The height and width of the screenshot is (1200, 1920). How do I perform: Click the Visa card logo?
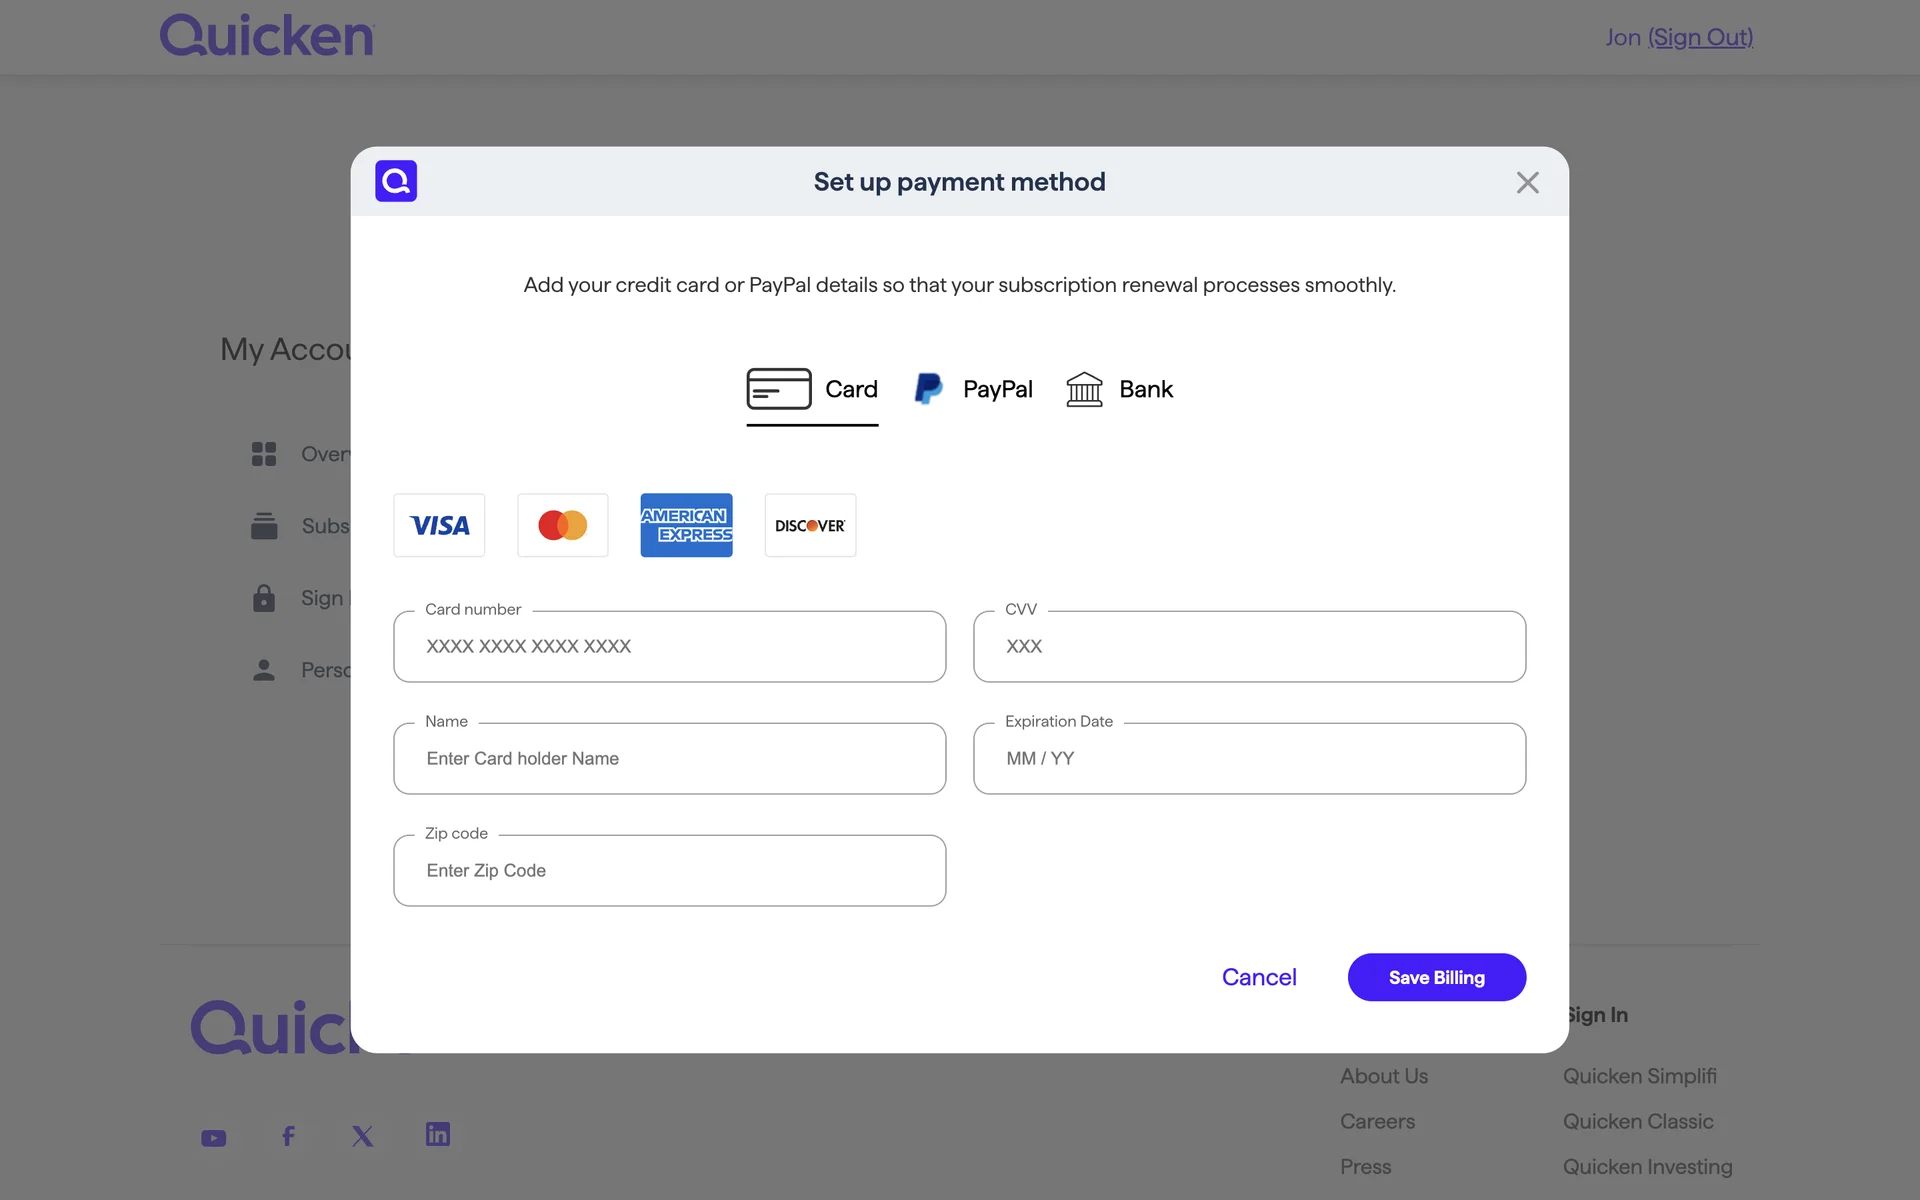(x=439, y=525)
